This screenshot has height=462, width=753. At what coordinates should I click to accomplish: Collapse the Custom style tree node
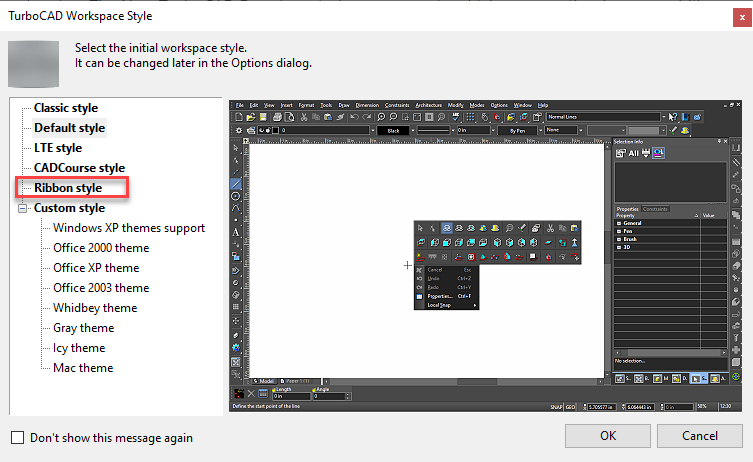click(23, 208)
